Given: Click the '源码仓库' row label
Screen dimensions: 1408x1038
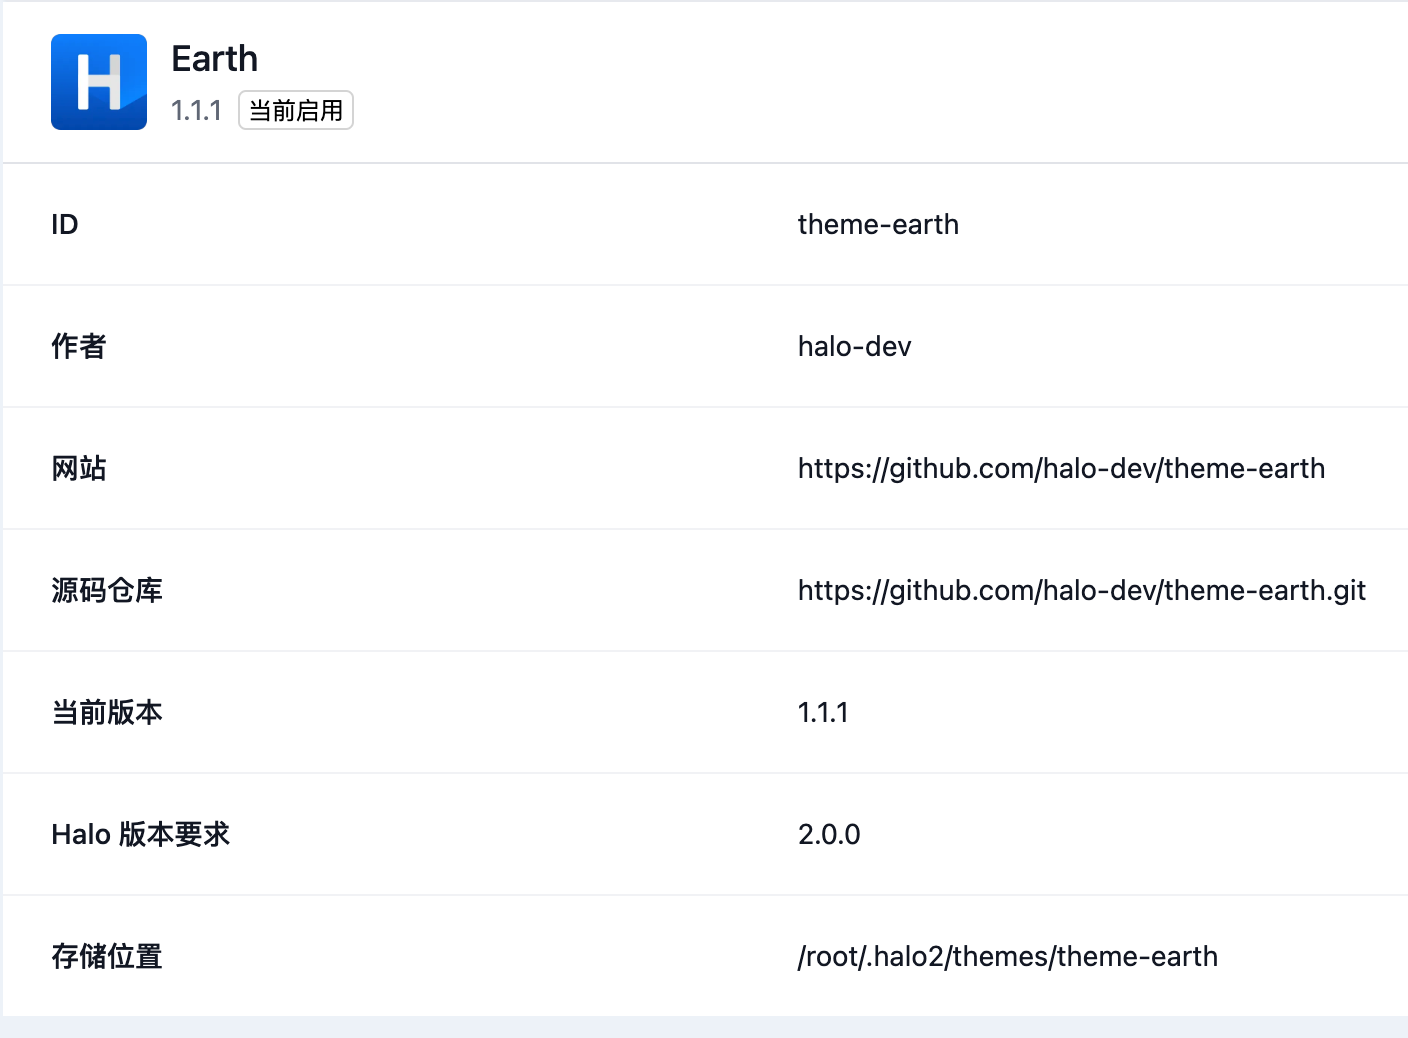Looking at the screenshot, I should (x=107, y=590).
